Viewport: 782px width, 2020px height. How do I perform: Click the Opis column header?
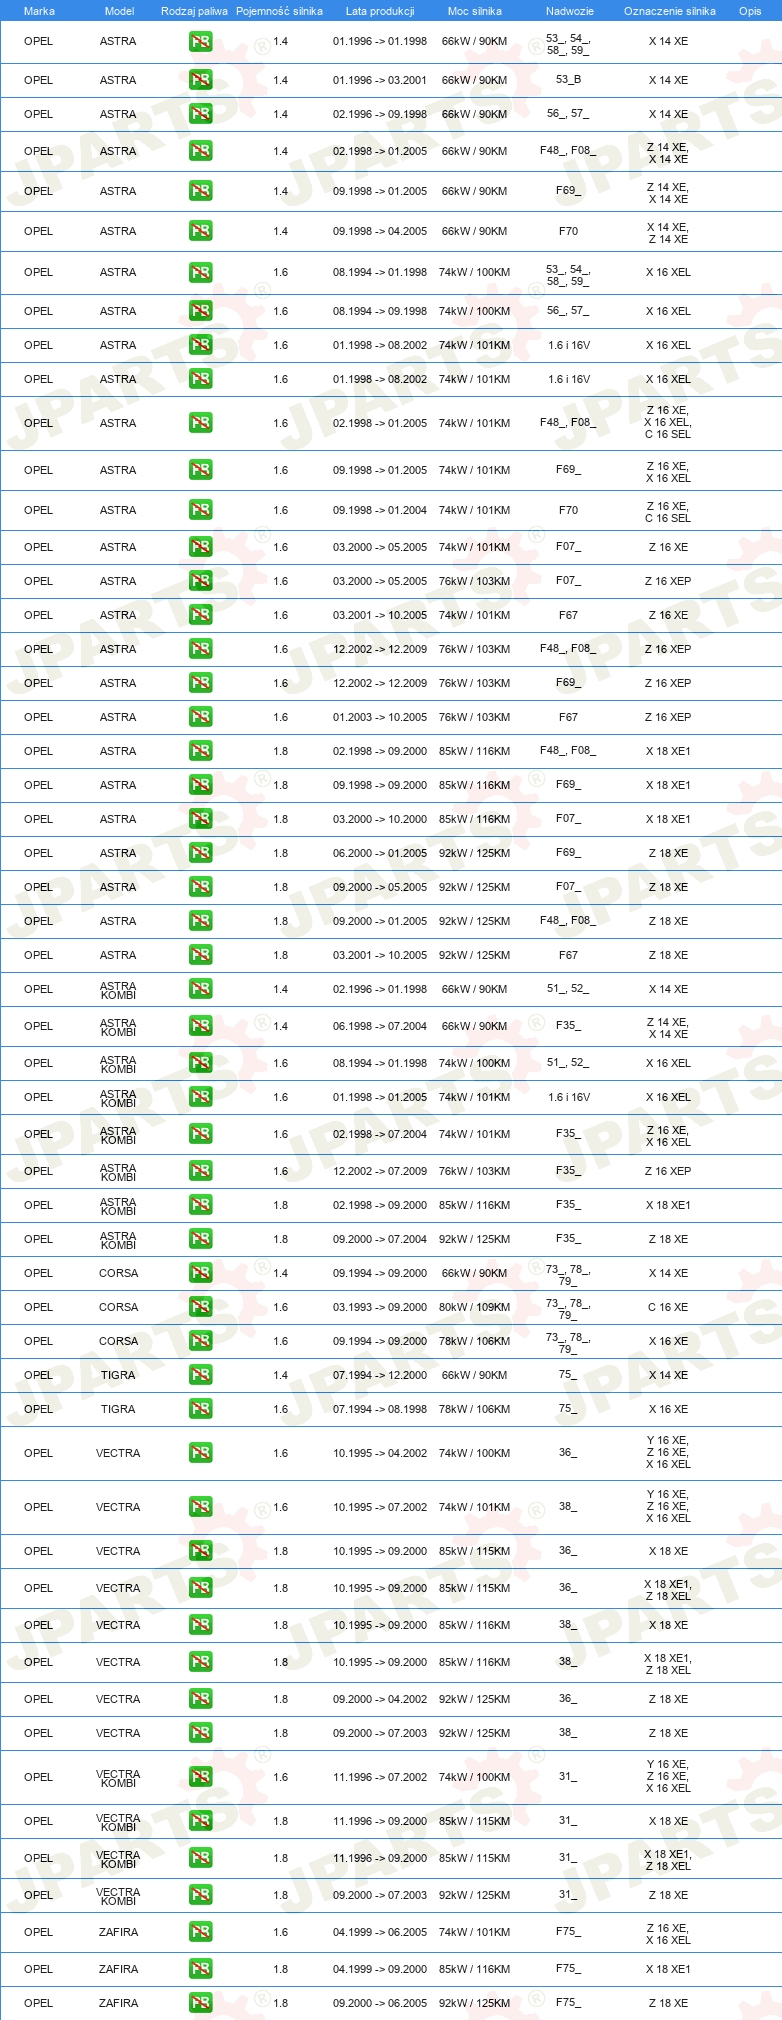coord(750,11)
